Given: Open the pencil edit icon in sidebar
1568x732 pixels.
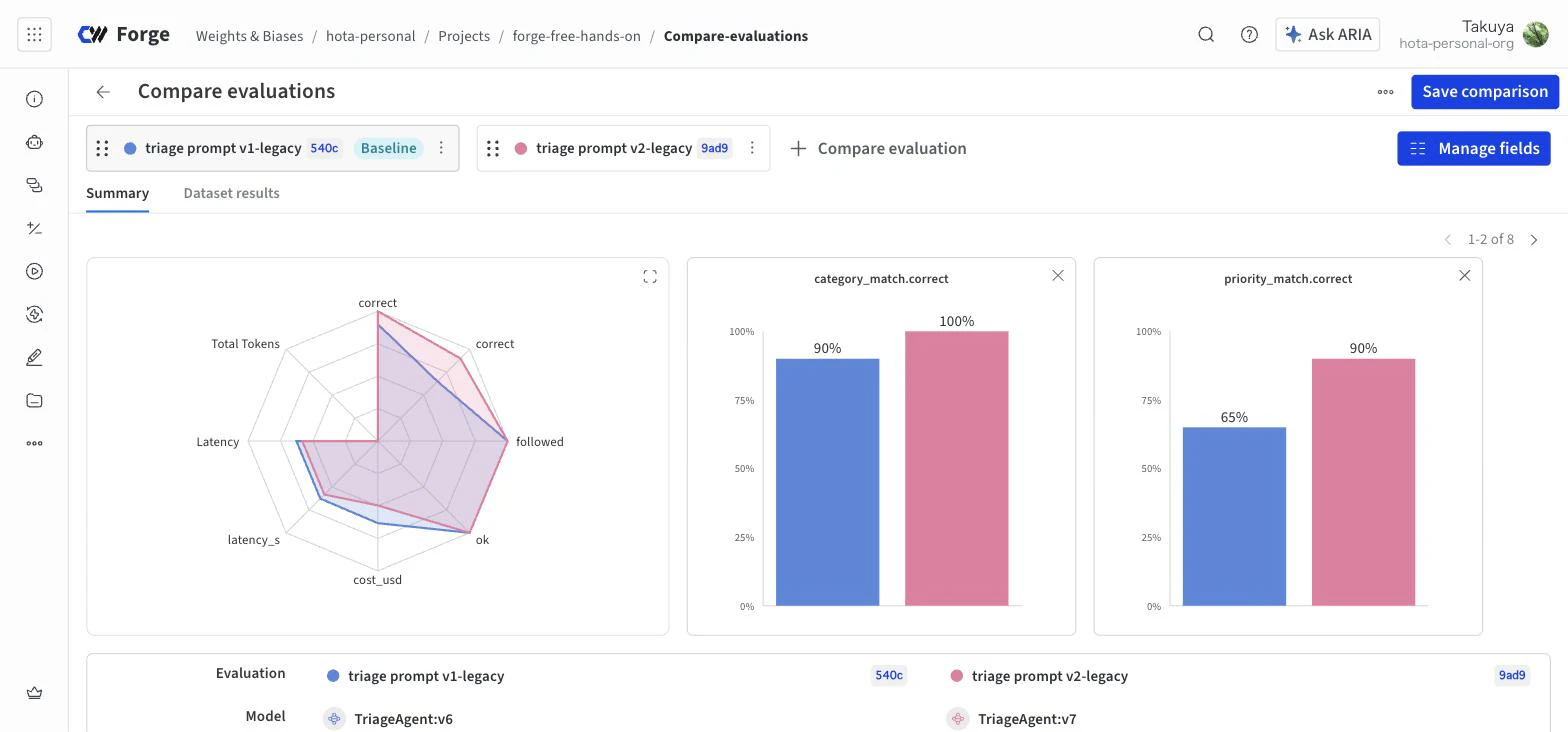Looking at the screenshot, I should [x=34, y=357].
